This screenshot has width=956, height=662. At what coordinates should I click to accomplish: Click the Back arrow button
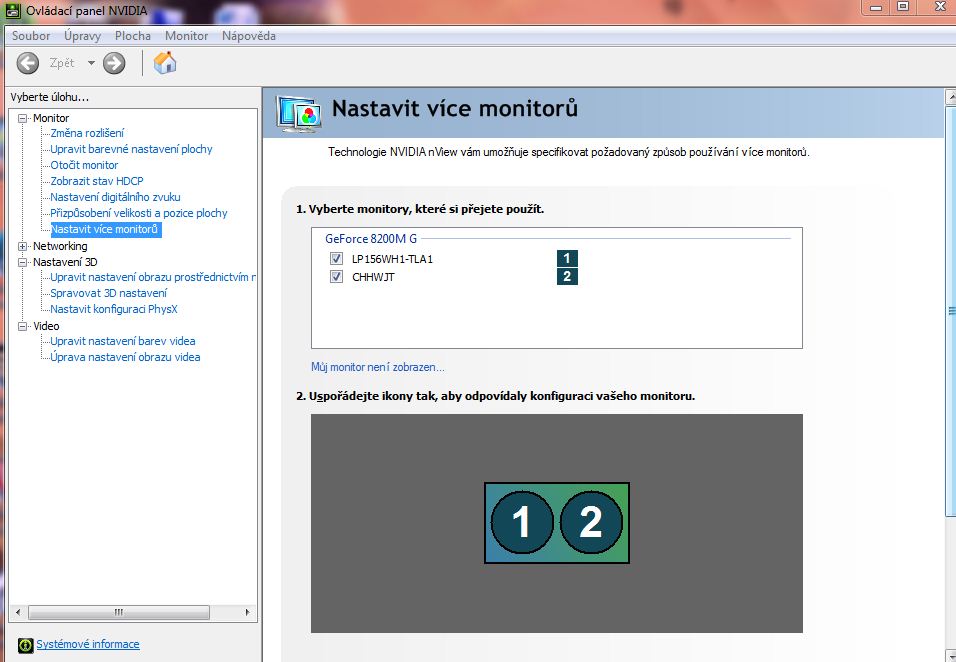coord(27,63)
